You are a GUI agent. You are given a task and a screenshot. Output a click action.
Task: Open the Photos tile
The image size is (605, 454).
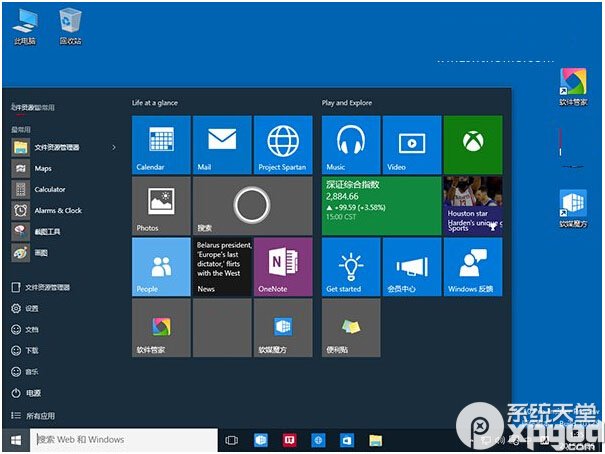160,205
